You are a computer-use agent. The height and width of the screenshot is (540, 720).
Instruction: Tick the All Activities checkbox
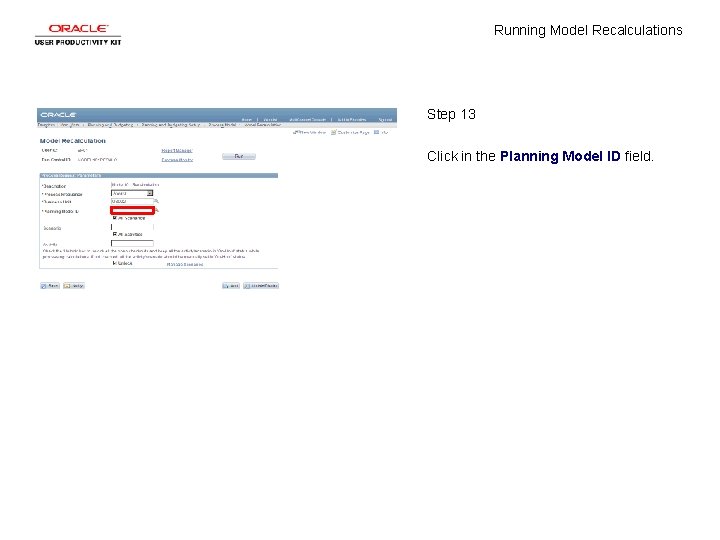[x=115, y=234]
